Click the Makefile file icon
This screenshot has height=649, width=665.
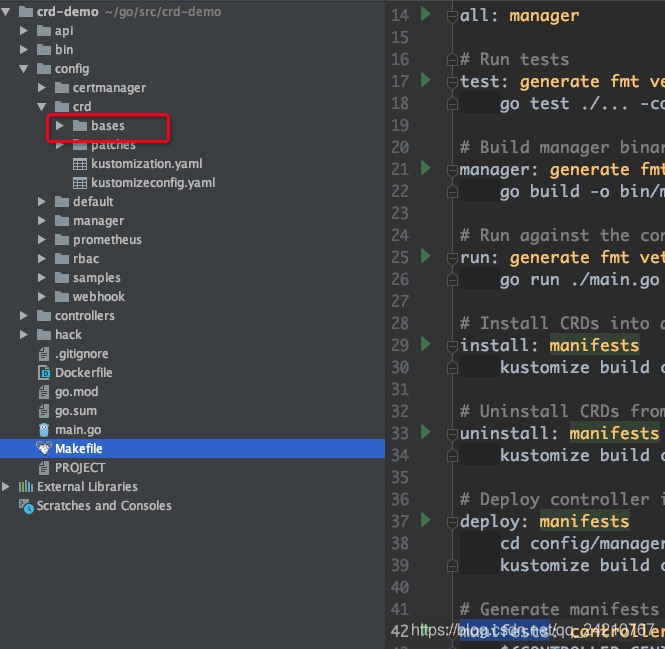[44, 448]
